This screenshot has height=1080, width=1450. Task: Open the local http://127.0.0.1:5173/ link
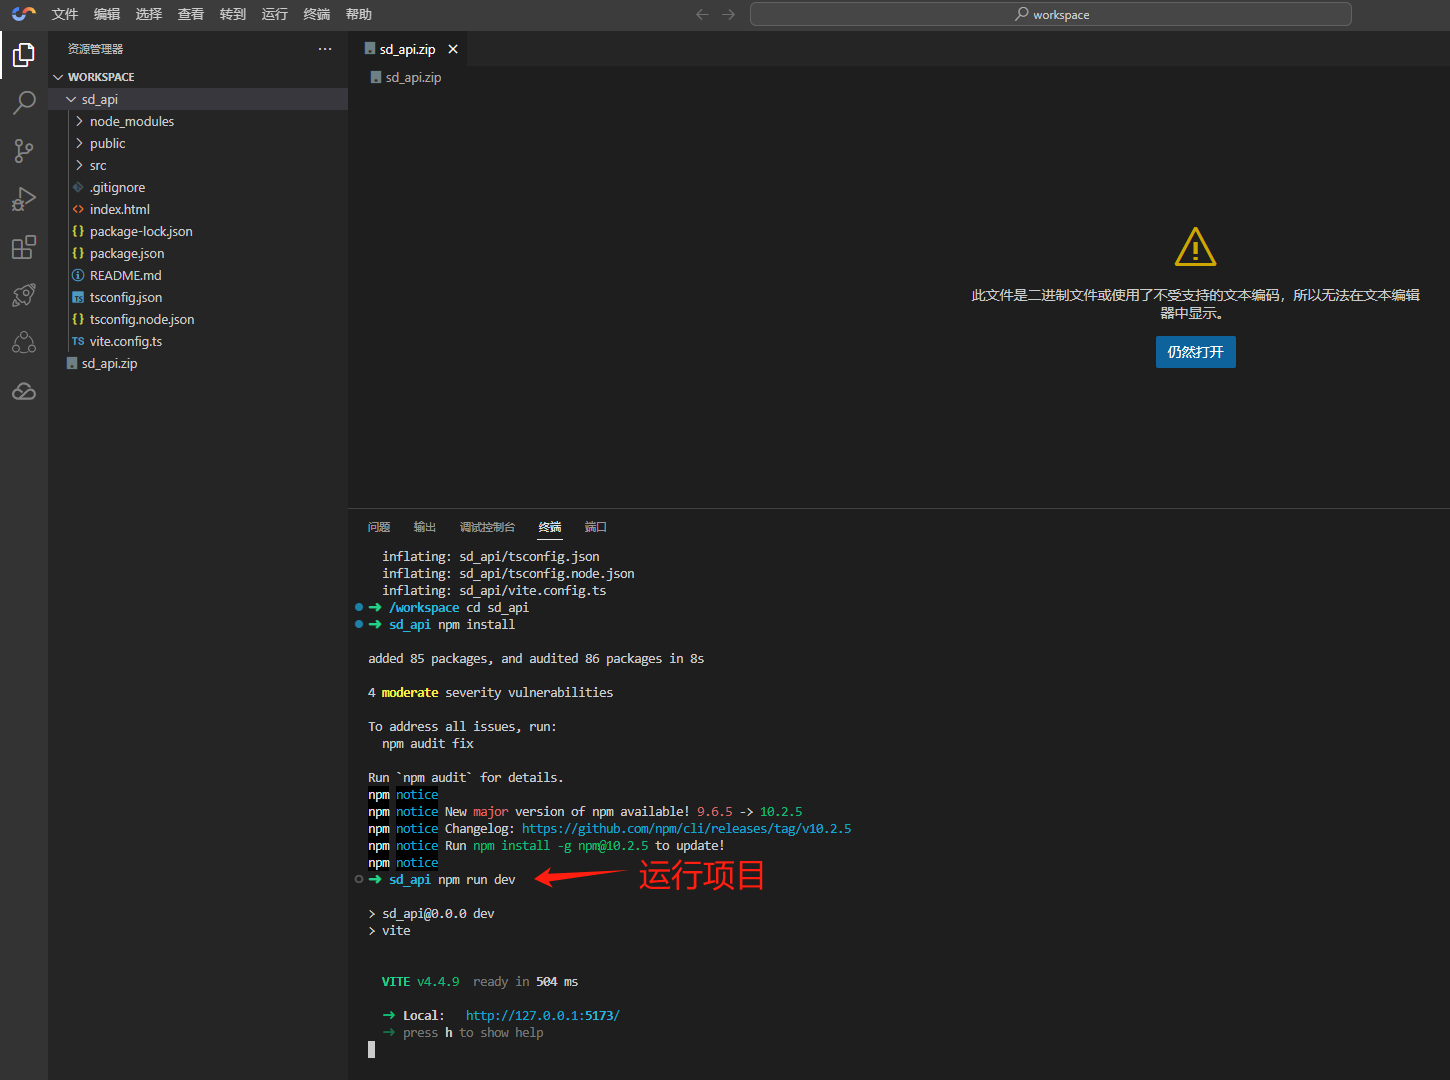coord(542,1015)
